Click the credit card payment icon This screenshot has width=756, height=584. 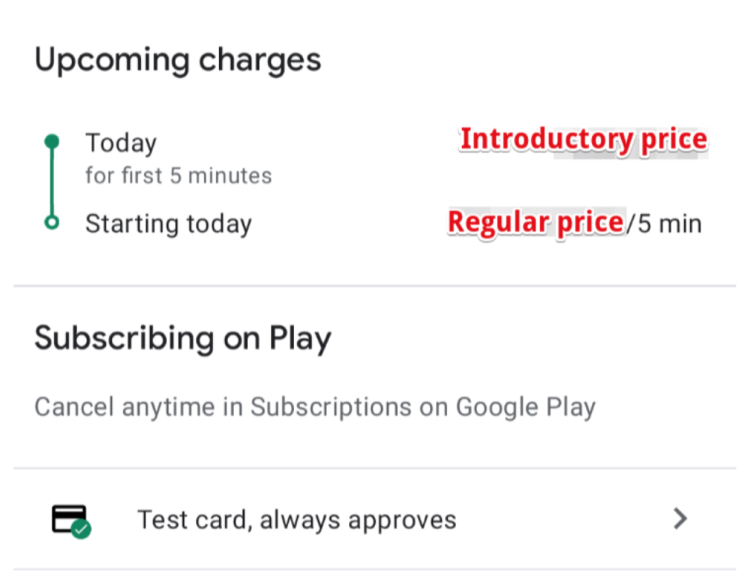pyautogui.click(x=71, y=520)
